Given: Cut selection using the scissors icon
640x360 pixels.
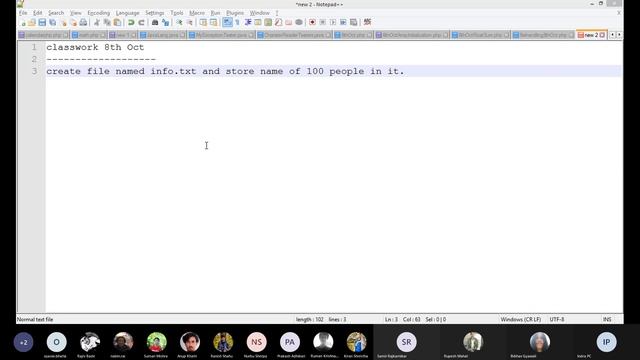Looking at the screenshot, I should (x=97, y=22).
